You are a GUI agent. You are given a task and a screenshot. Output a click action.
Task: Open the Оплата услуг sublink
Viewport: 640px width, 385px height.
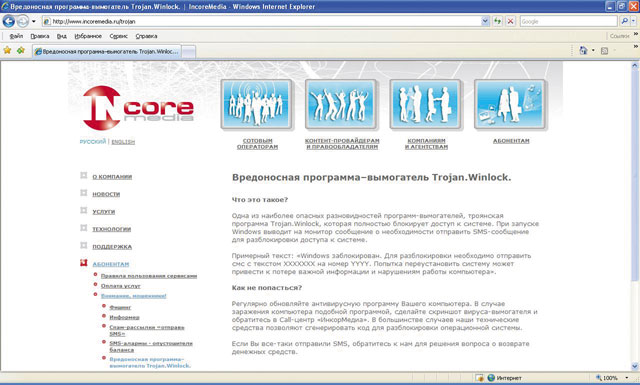[x=120, y=286]
